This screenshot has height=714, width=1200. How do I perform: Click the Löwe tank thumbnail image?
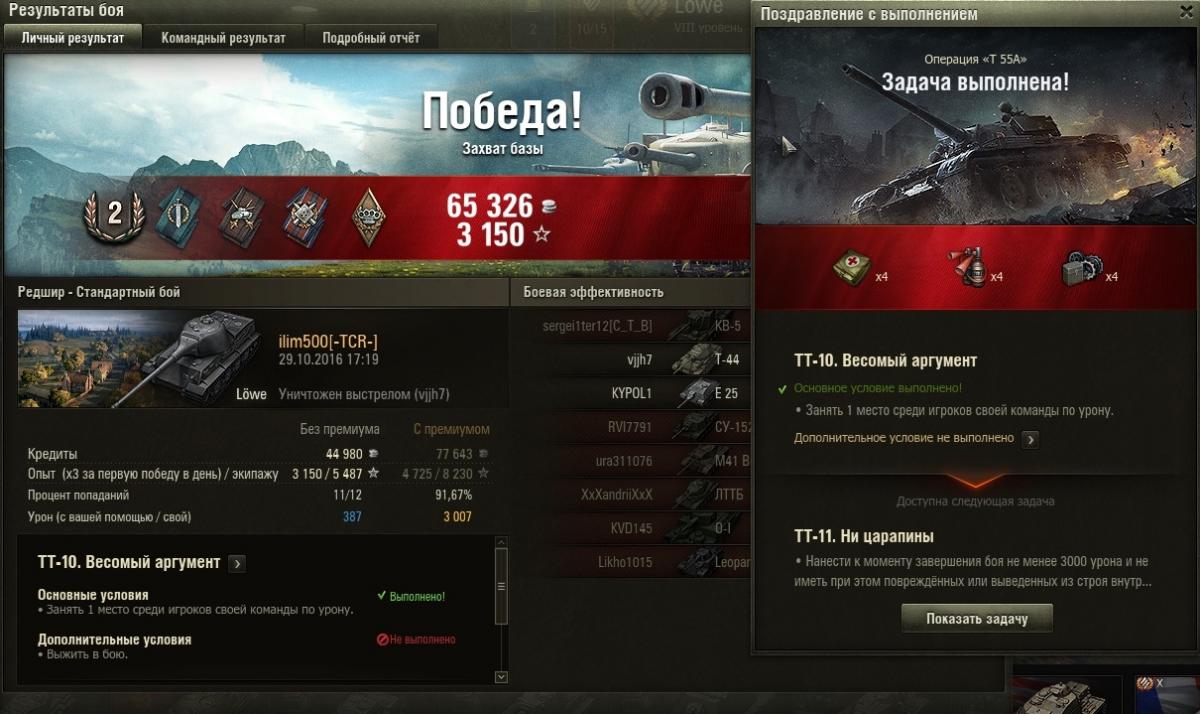pos(143,359)
